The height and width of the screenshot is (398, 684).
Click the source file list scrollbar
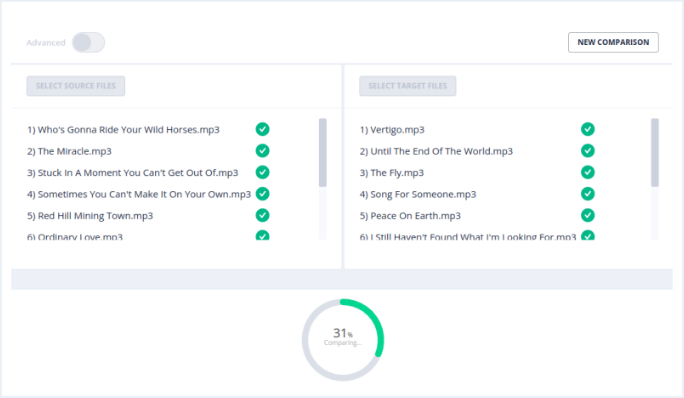pos(323,153)
